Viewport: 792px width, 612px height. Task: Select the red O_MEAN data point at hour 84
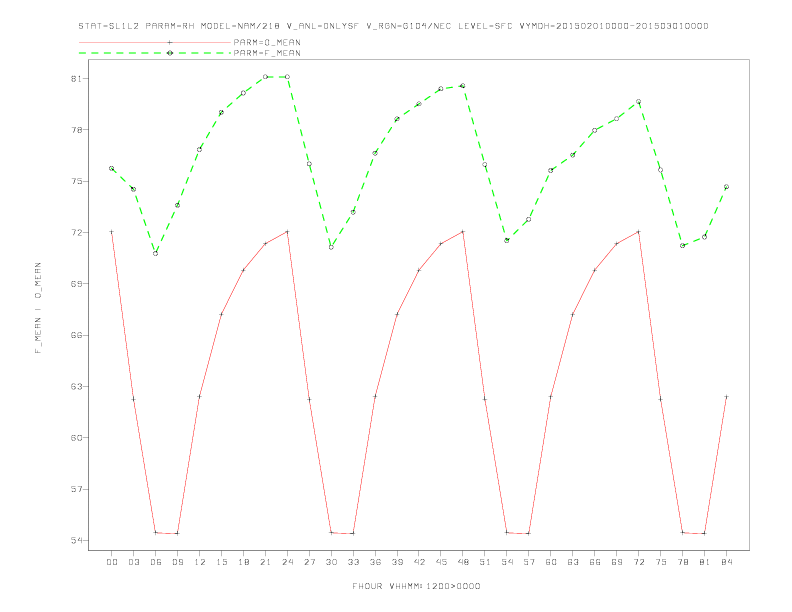pos(726,397)
